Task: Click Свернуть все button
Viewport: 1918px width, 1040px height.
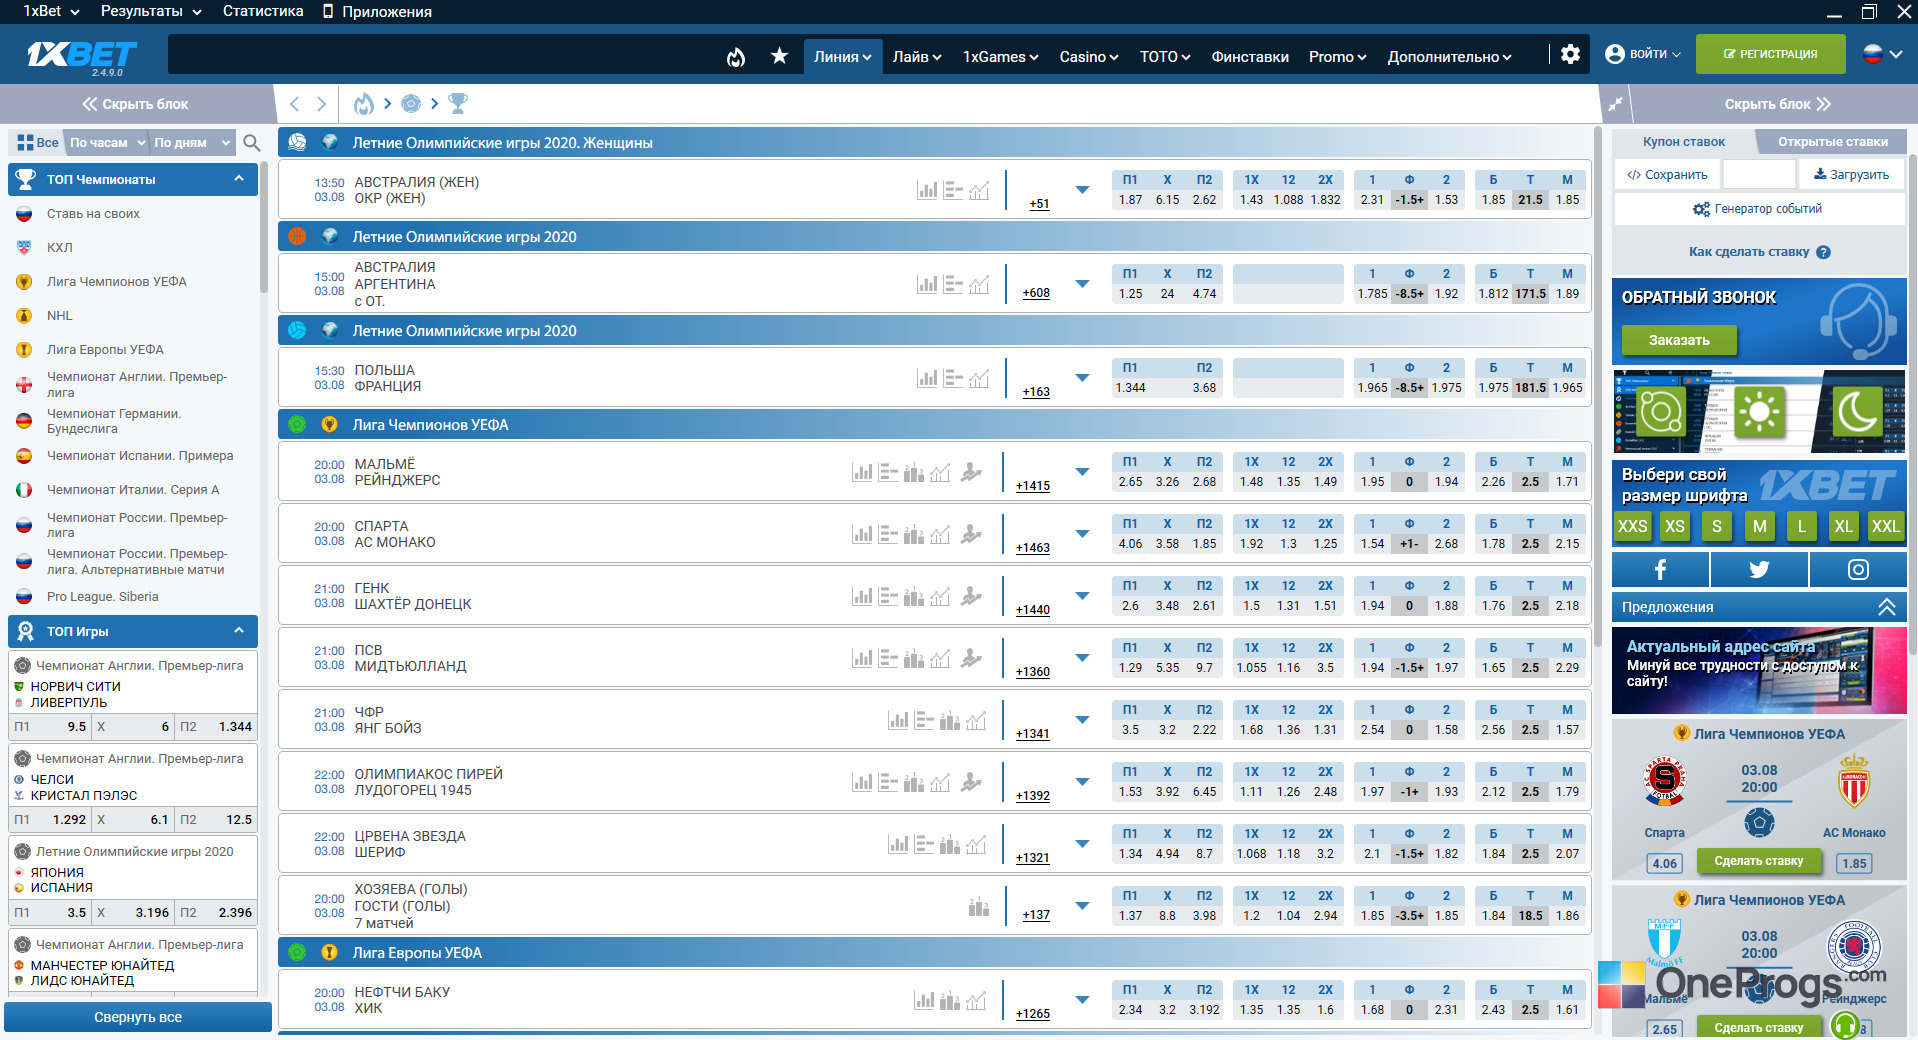Action: tap(138, 1017)
